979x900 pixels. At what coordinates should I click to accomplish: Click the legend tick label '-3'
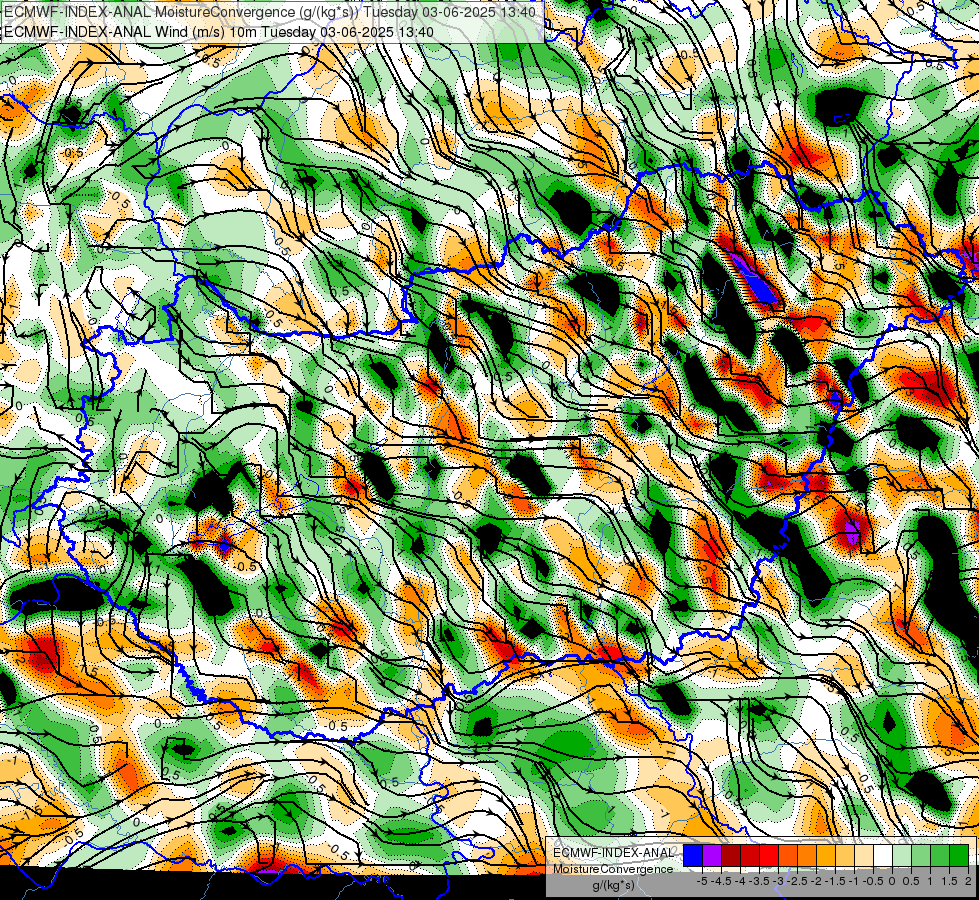pos(778,881)
